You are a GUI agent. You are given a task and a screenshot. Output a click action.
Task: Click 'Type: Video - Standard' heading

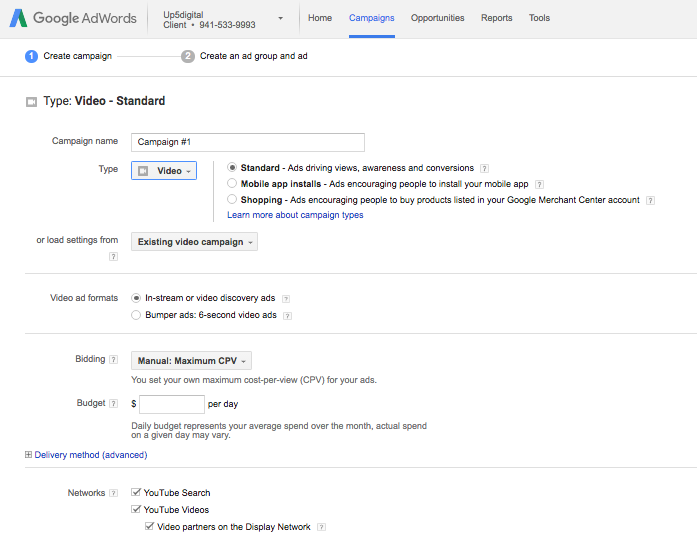coord(104,101)
